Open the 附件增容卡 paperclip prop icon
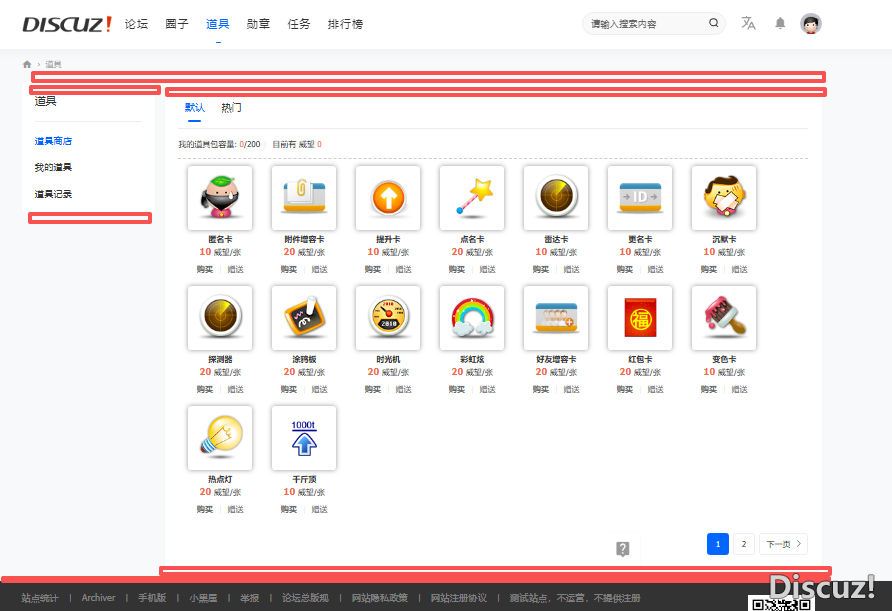The image size is (892, 611). tap(304, 197)
